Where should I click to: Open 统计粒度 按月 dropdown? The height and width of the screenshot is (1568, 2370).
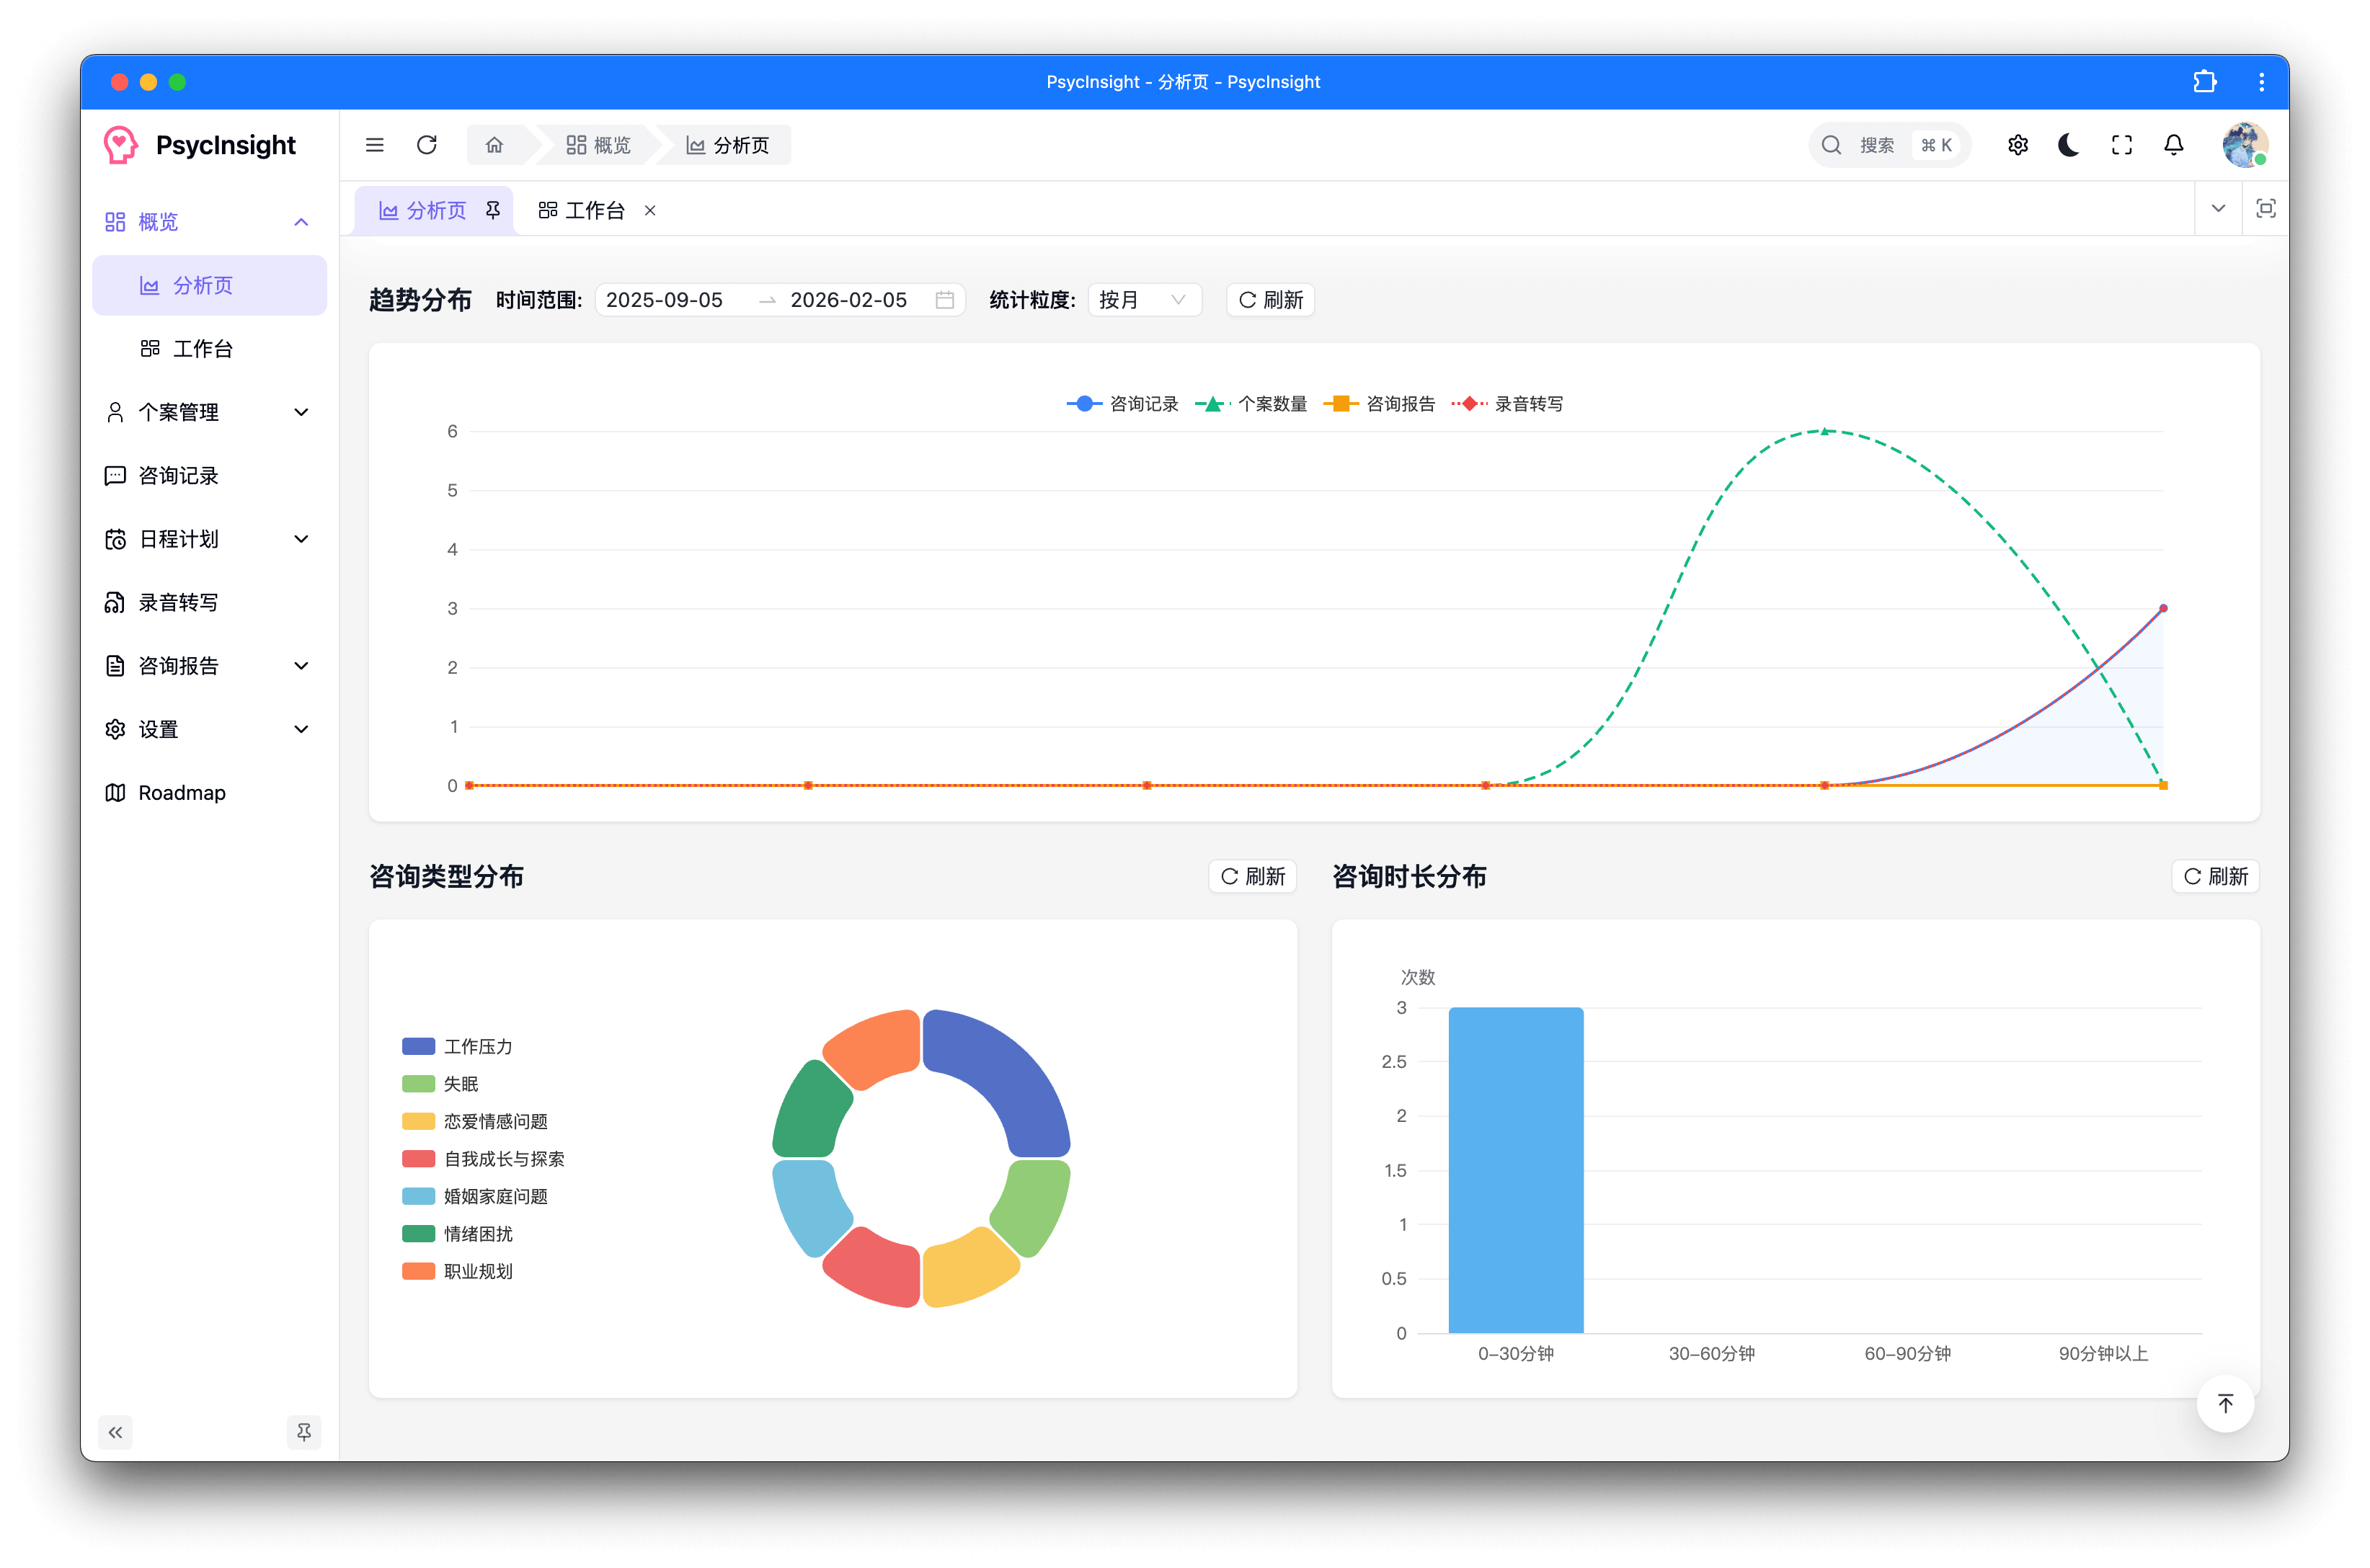pos(1143,300)
